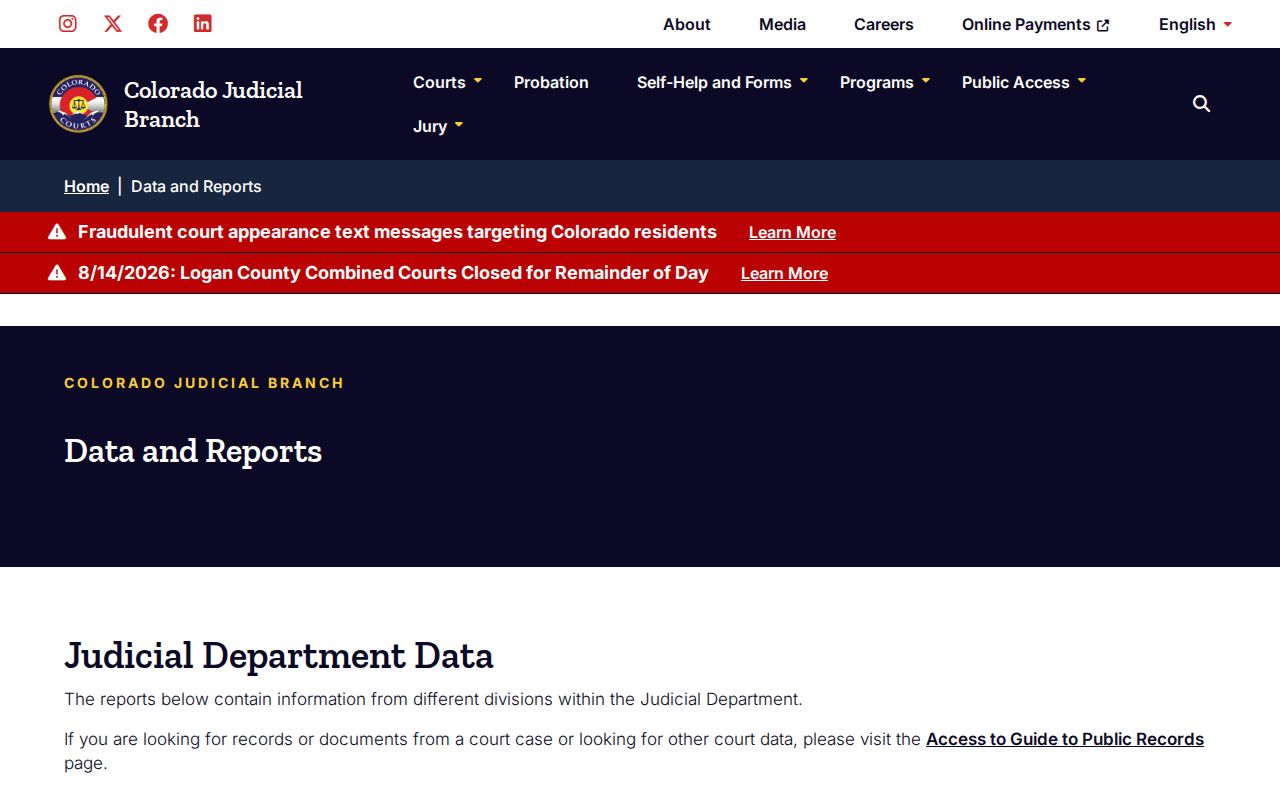Click the Data and Reports page title
The image size is (1280, 800).
tap(193, 451)
